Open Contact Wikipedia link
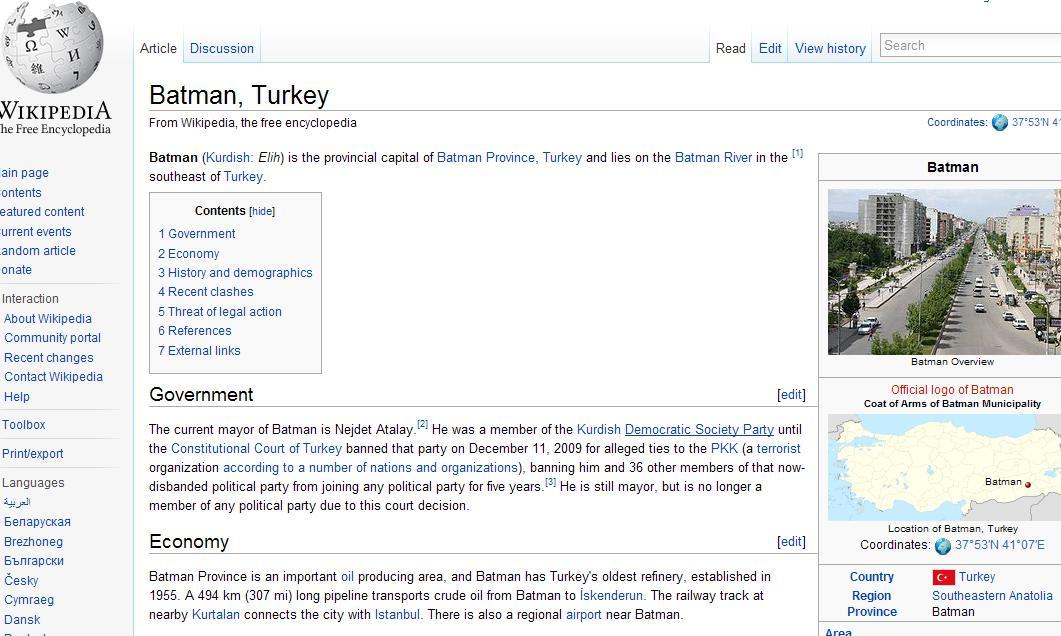This screenshot has width=1061, height=636. click(53, 377)
